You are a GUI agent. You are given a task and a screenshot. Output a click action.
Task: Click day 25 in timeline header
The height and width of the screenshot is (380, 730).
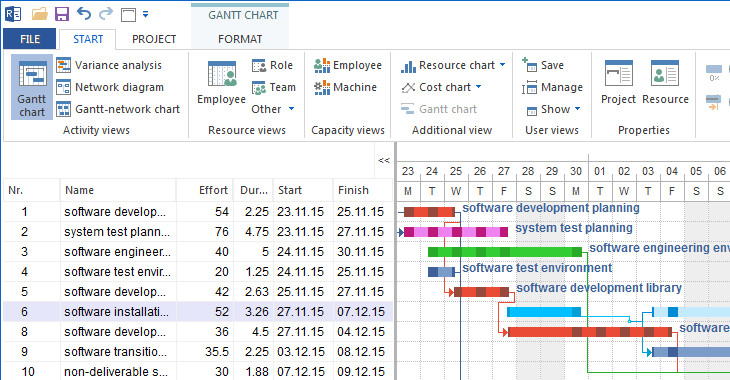click(456, 171)
